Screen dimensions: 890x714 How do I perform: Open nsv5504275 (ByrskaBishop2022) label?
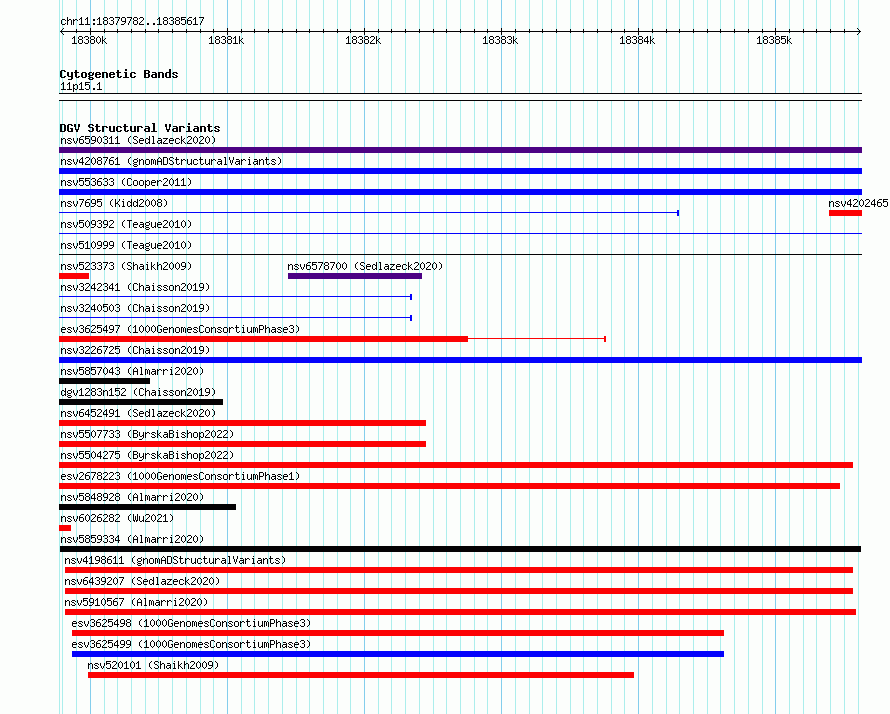147,455
